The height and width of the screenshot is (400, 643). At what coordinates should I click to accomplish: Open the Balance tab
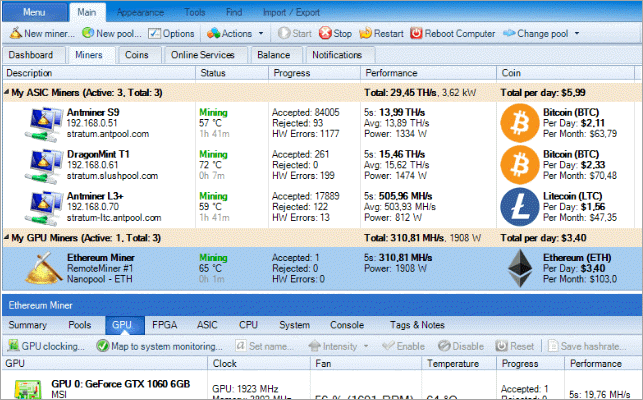[x=274, y=55]
